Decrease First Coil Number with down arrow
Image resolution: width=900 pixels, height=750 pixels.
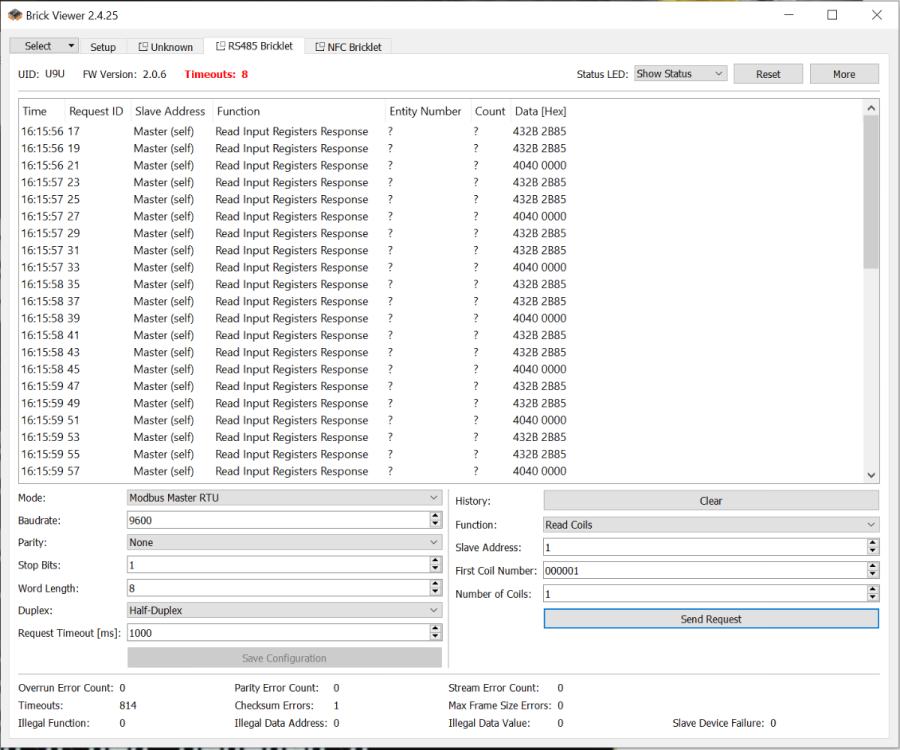[872, 574]
